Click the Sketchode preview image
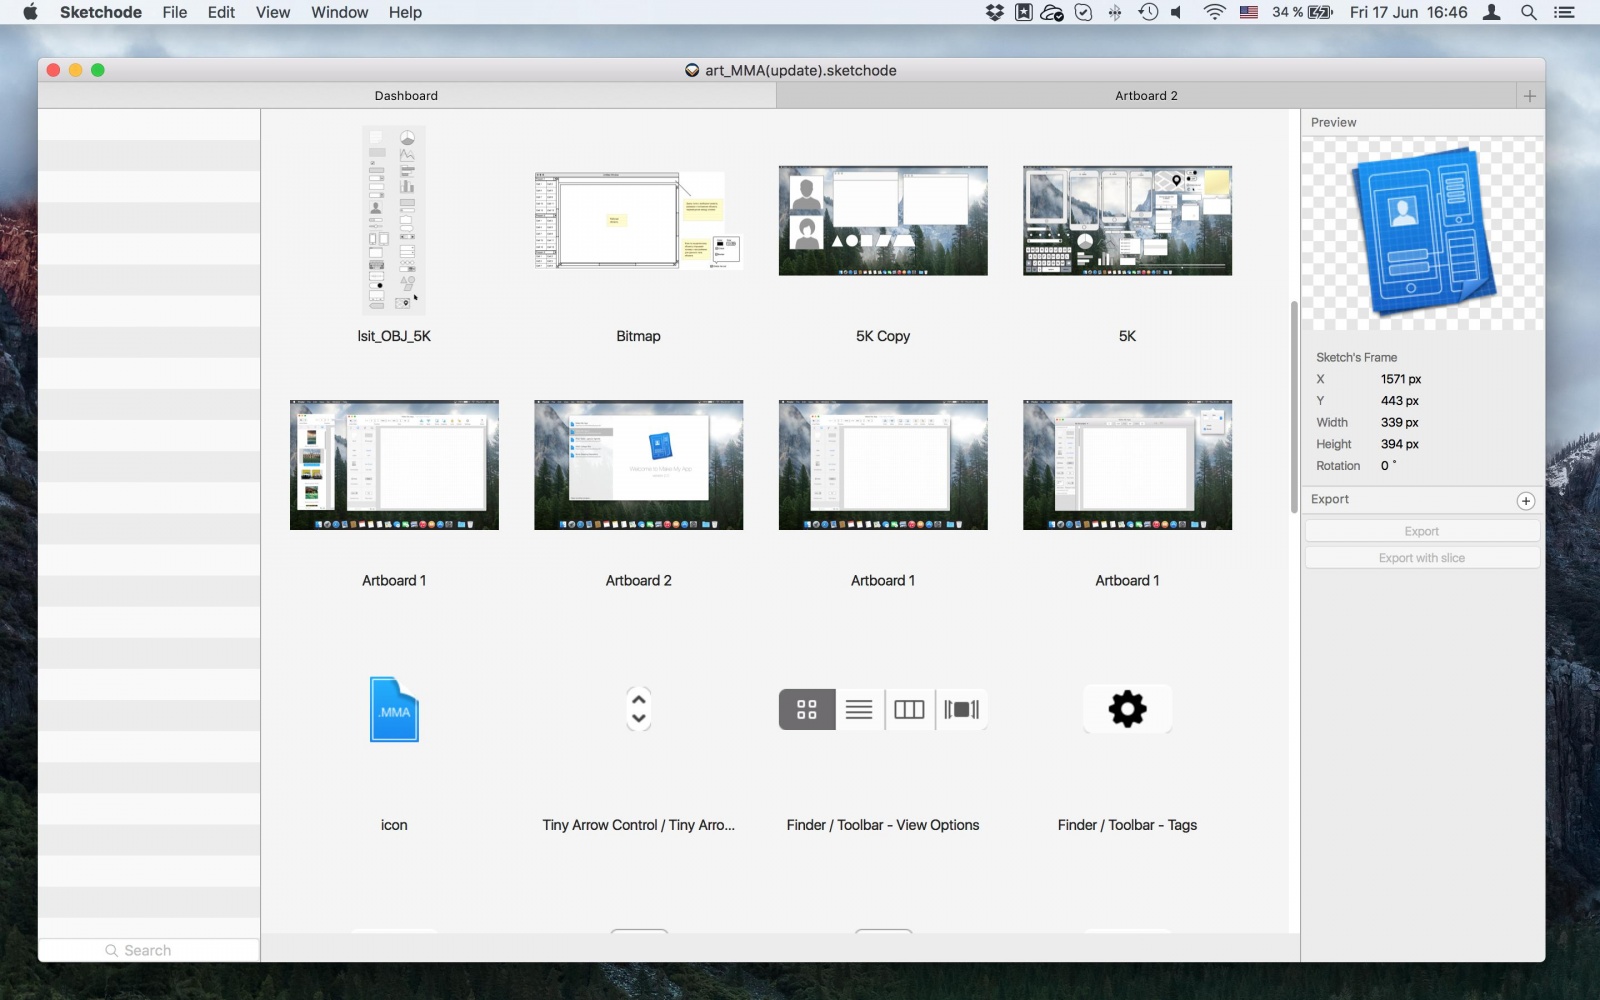Viewport: 1600px width, 1000px height. pyautogui.click(x=1422, y=233)
